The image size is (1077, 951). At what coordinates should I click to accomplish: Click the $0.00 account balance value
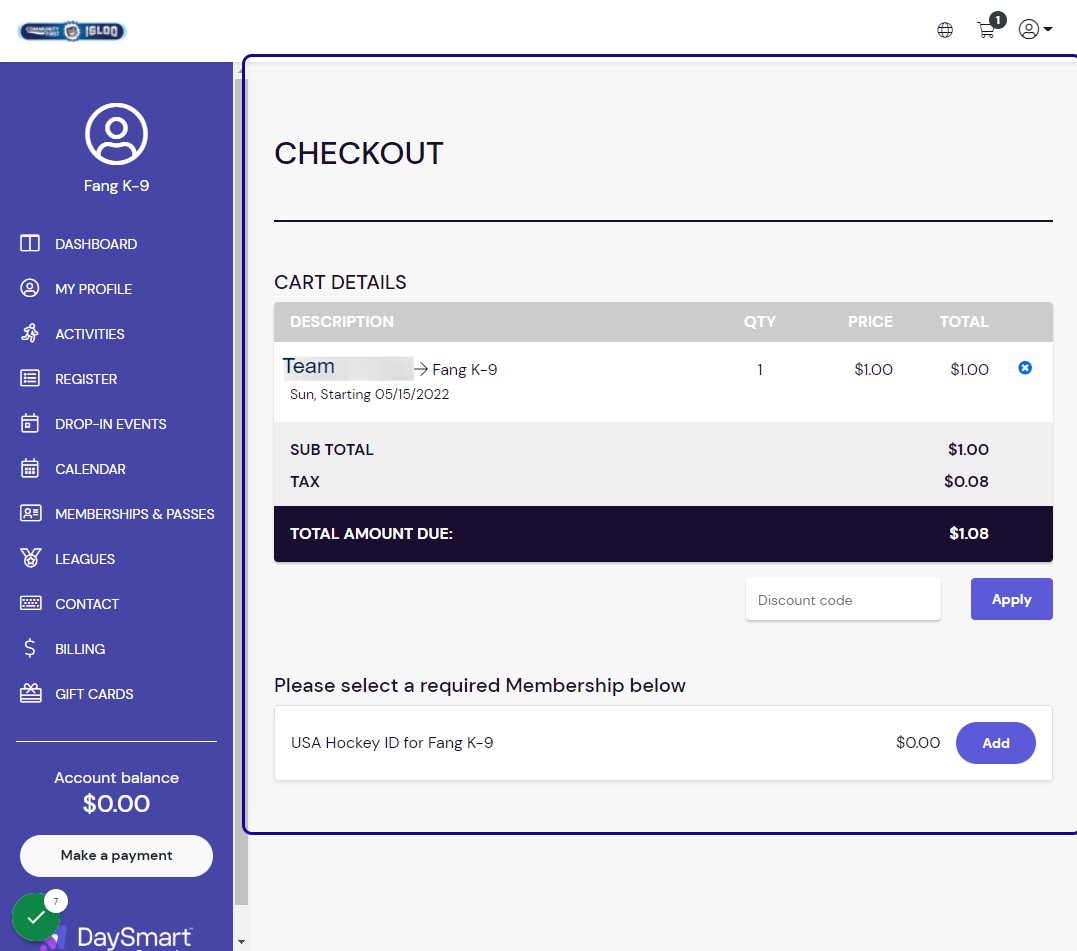pyautogui.click(x=116, y=803)
